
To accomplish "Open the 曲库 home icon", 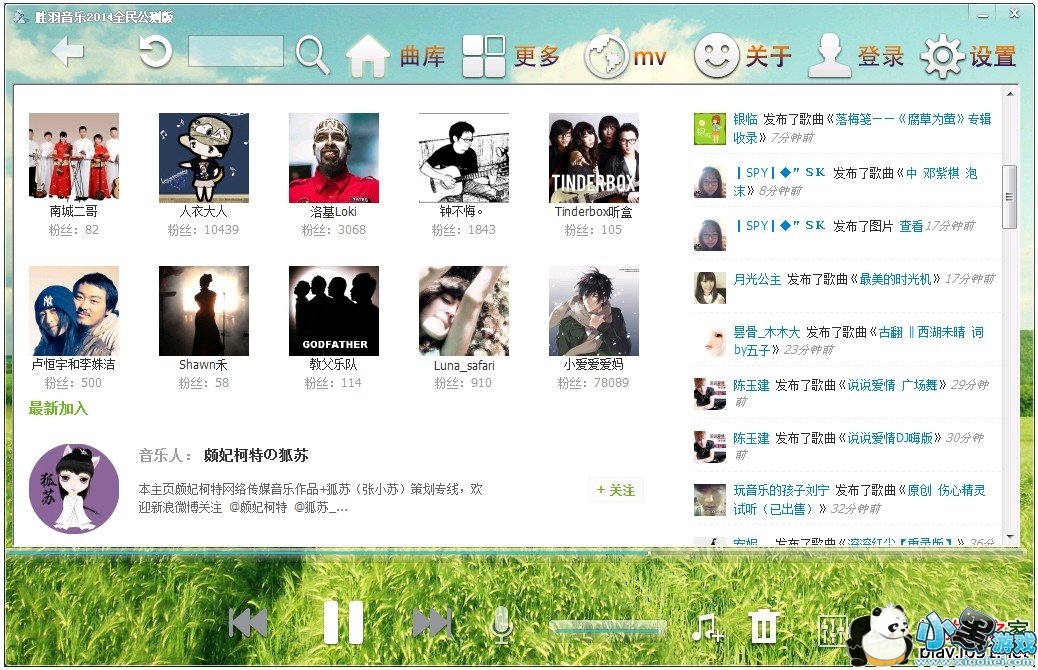I will (368, 56).
